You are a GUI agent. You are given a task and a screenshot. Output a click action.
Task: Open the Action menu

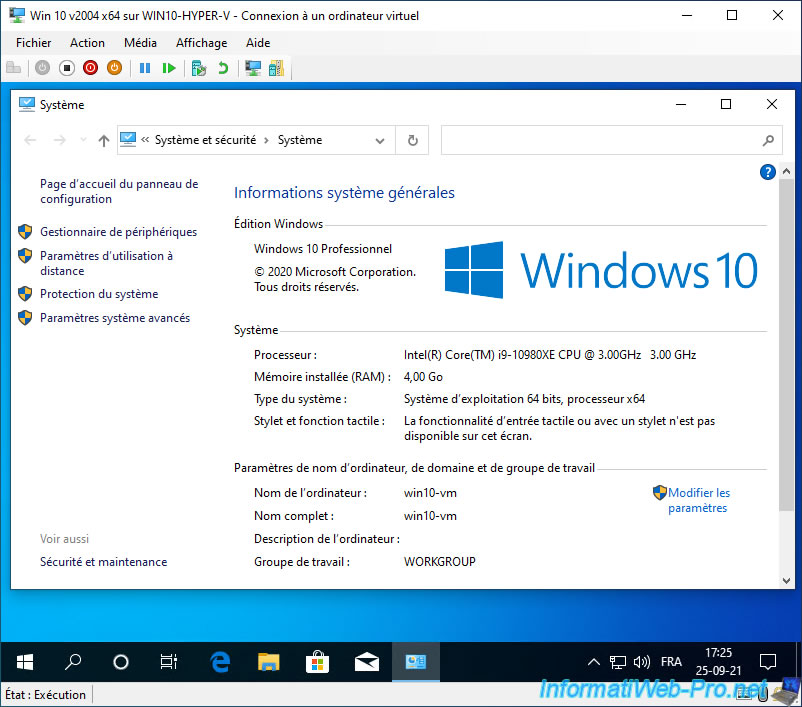pyautogui.click(x=87, y=43)
